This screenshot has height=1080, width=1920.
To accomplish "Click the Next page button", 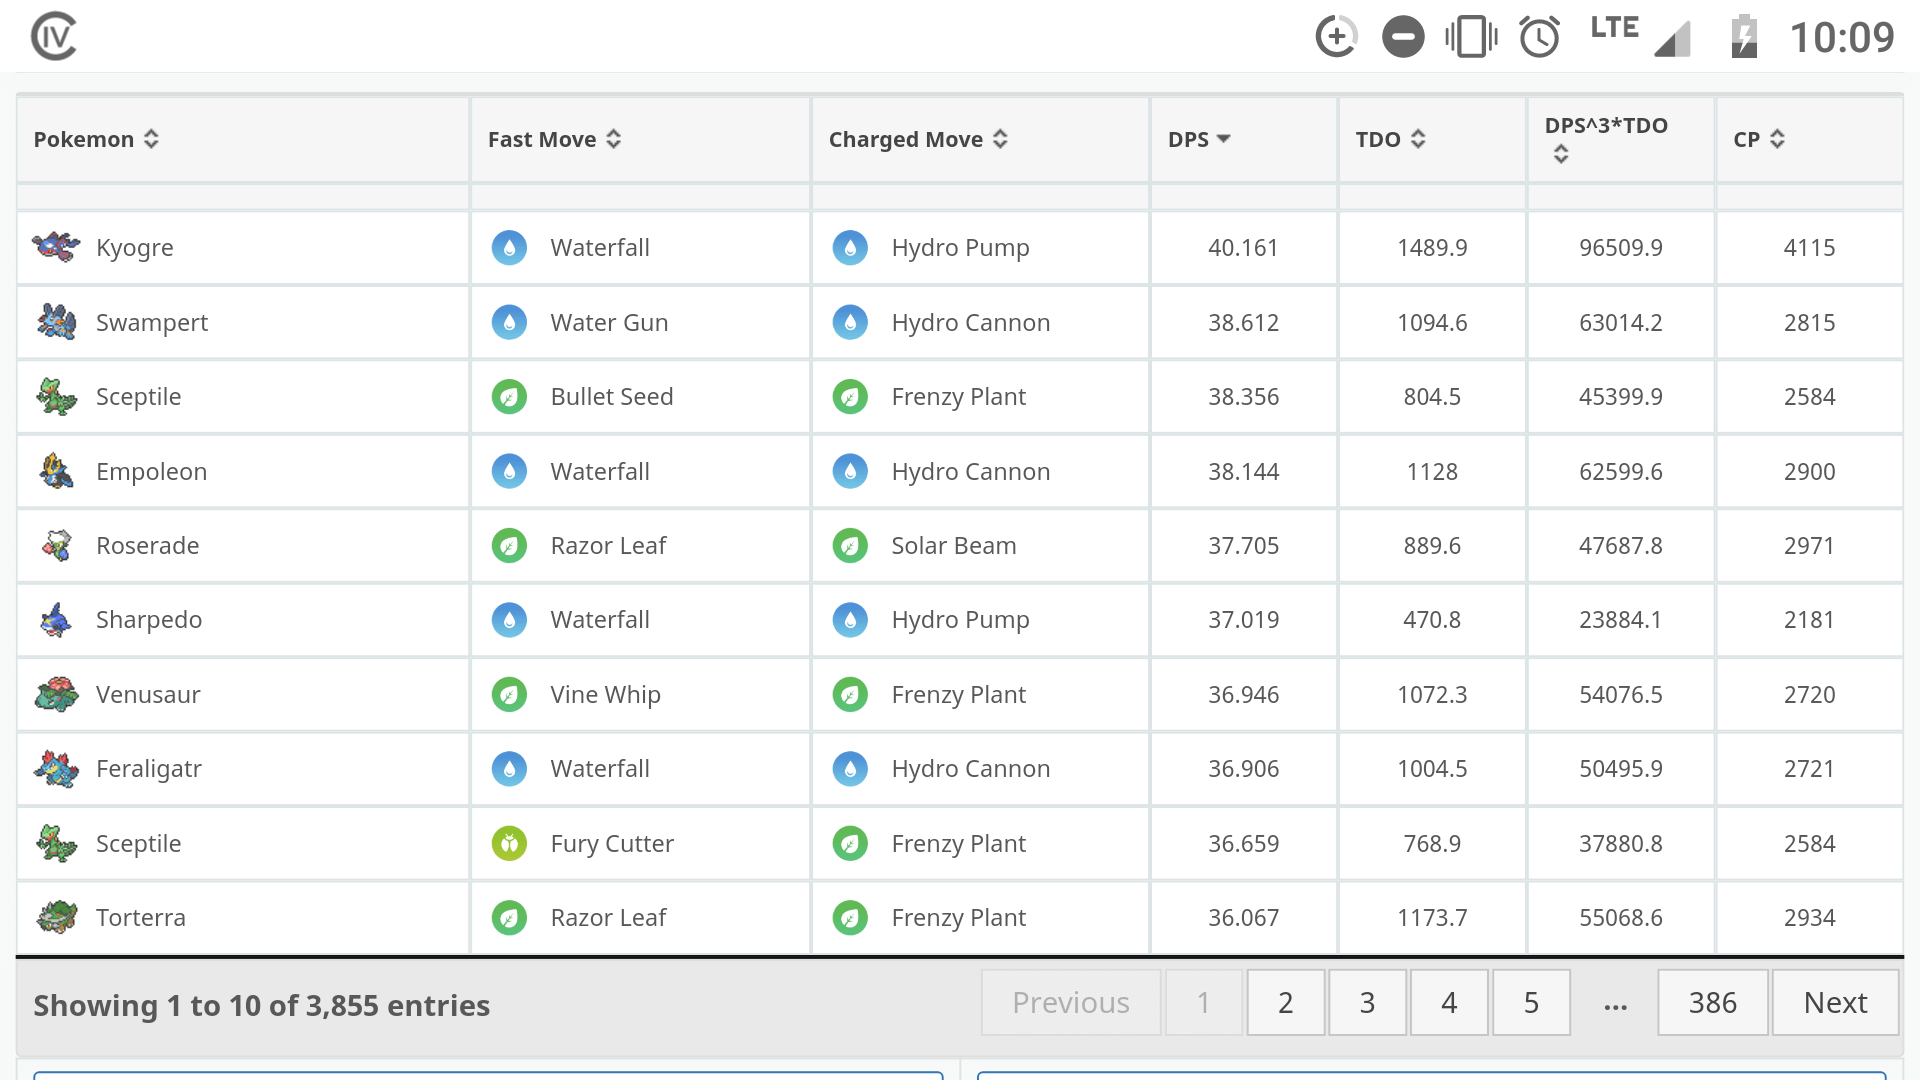I will click(1836, 1002).
